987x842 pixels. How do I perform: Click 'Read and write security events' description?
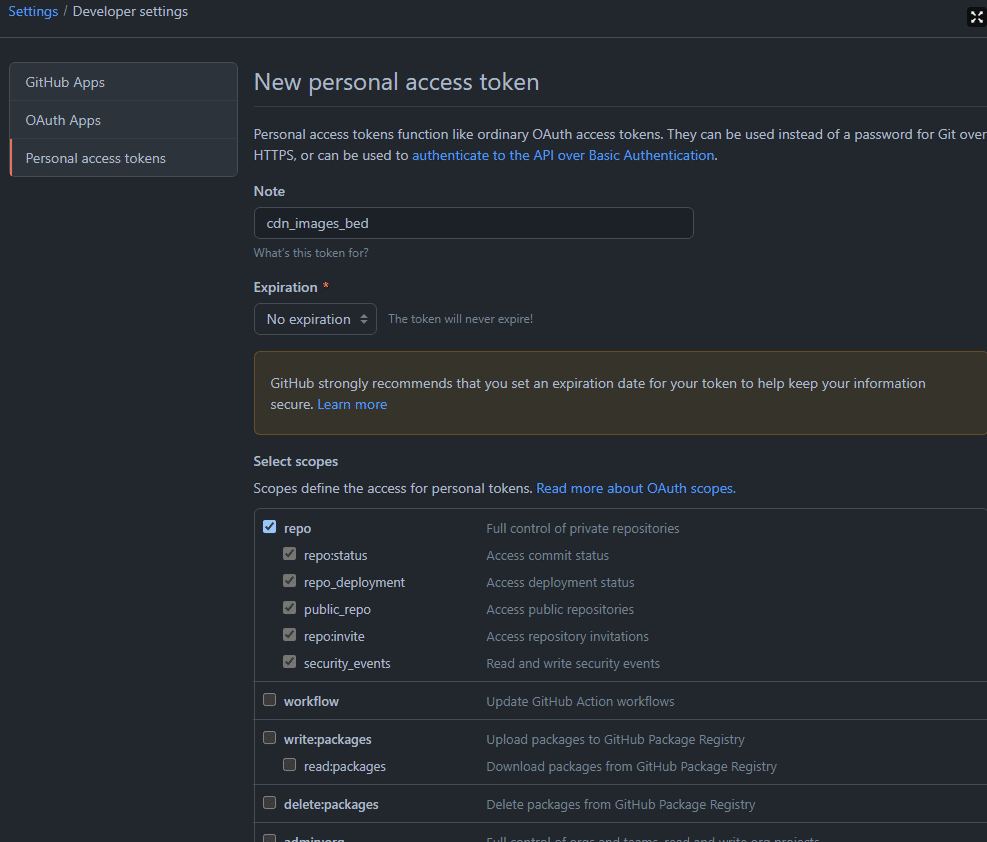pos(573,664)
